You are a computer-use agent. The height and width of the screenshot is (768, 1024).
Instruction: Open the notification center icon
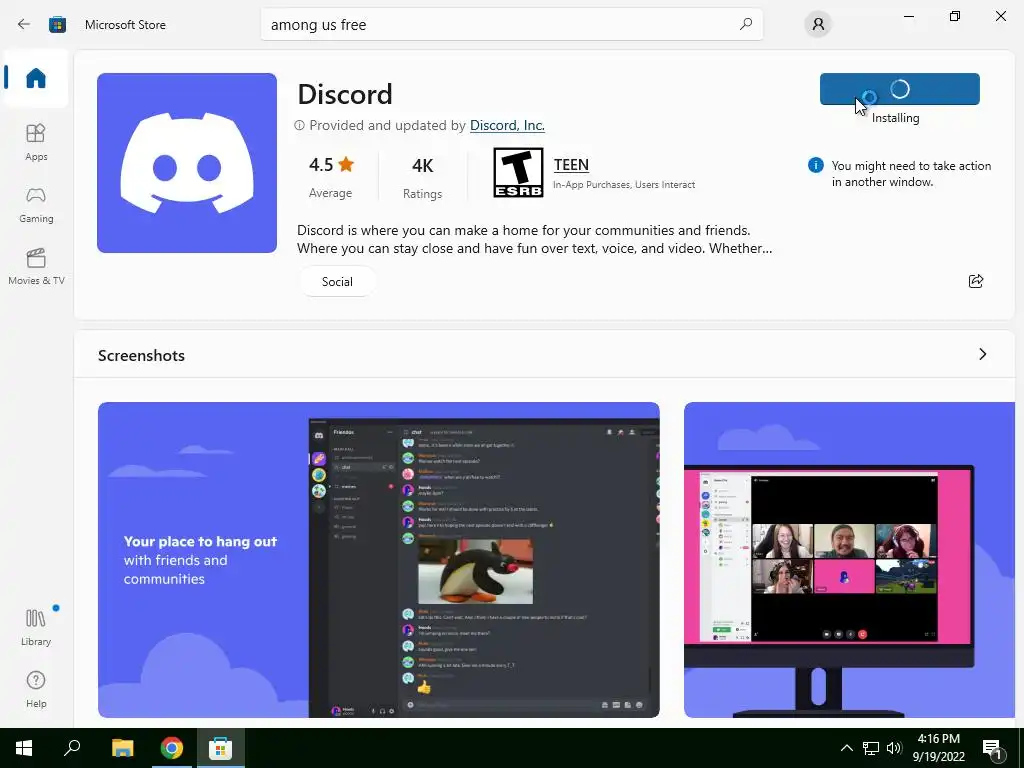coord(992,748)
